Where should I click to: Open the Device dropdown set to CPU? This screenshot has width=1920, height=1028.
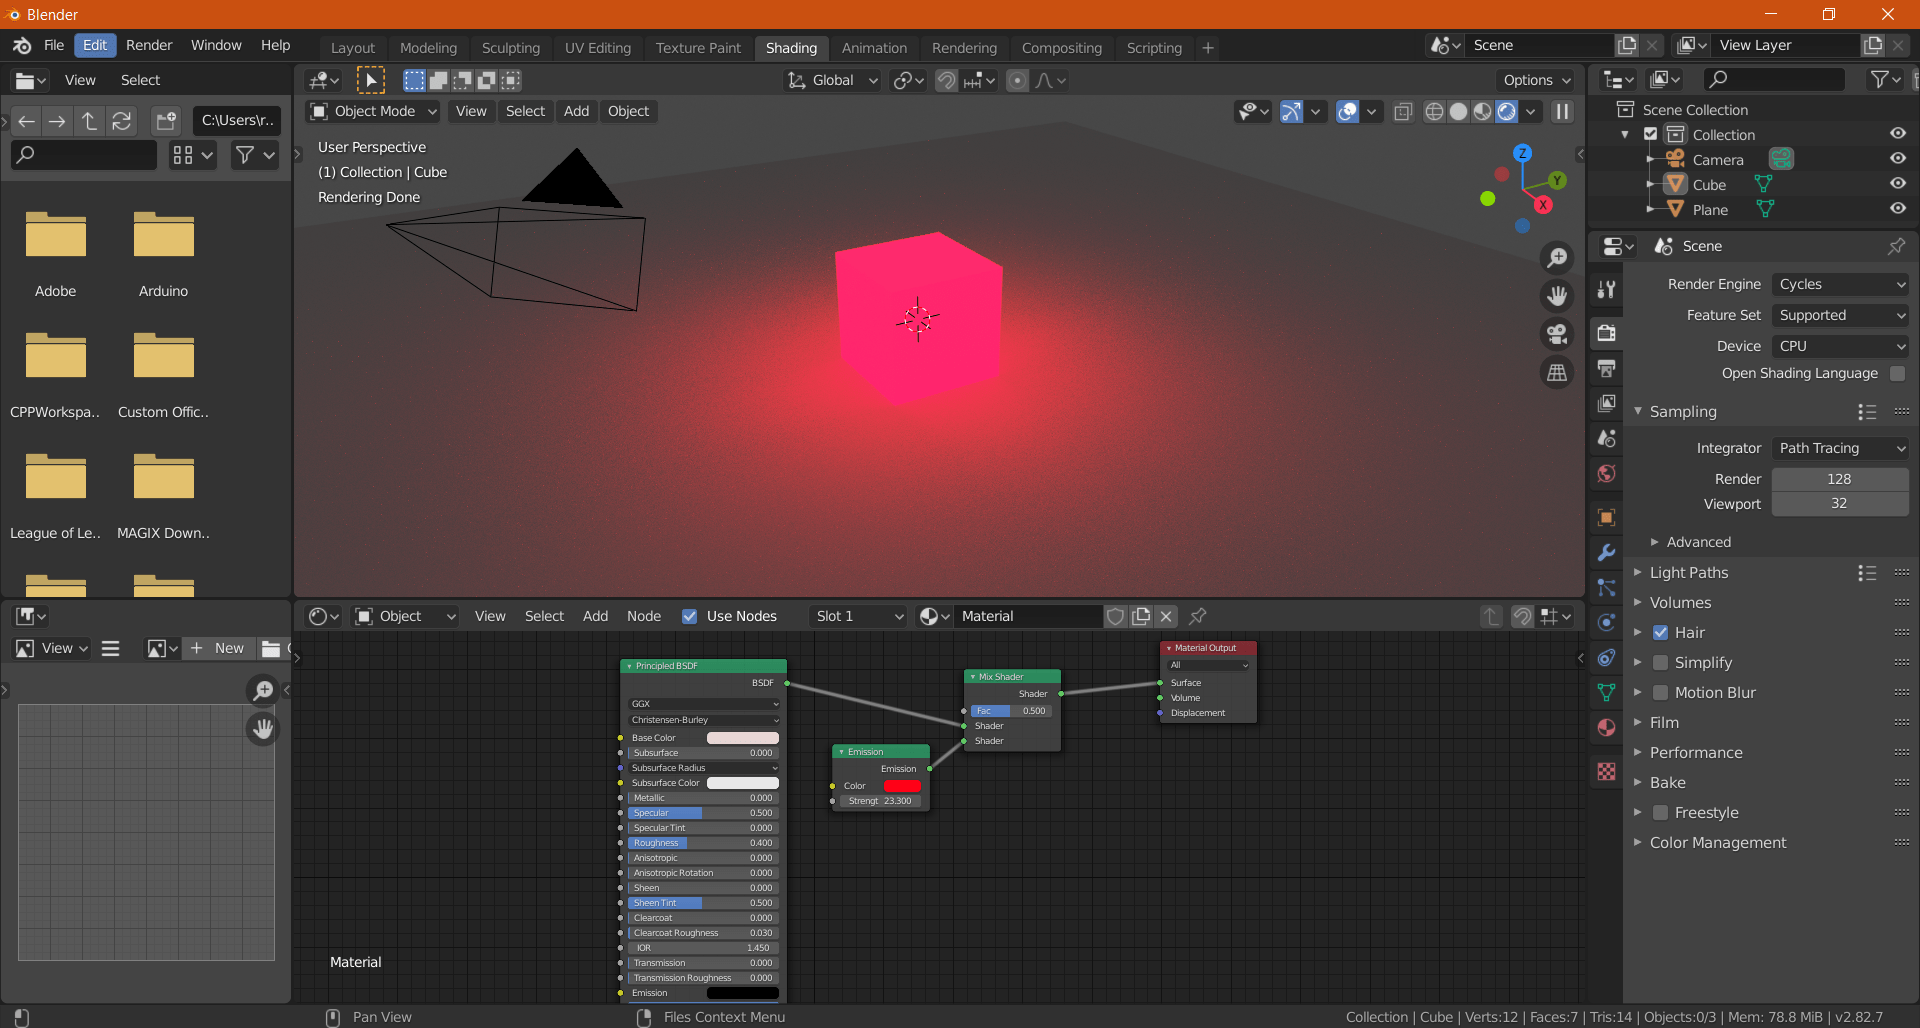1839,346
